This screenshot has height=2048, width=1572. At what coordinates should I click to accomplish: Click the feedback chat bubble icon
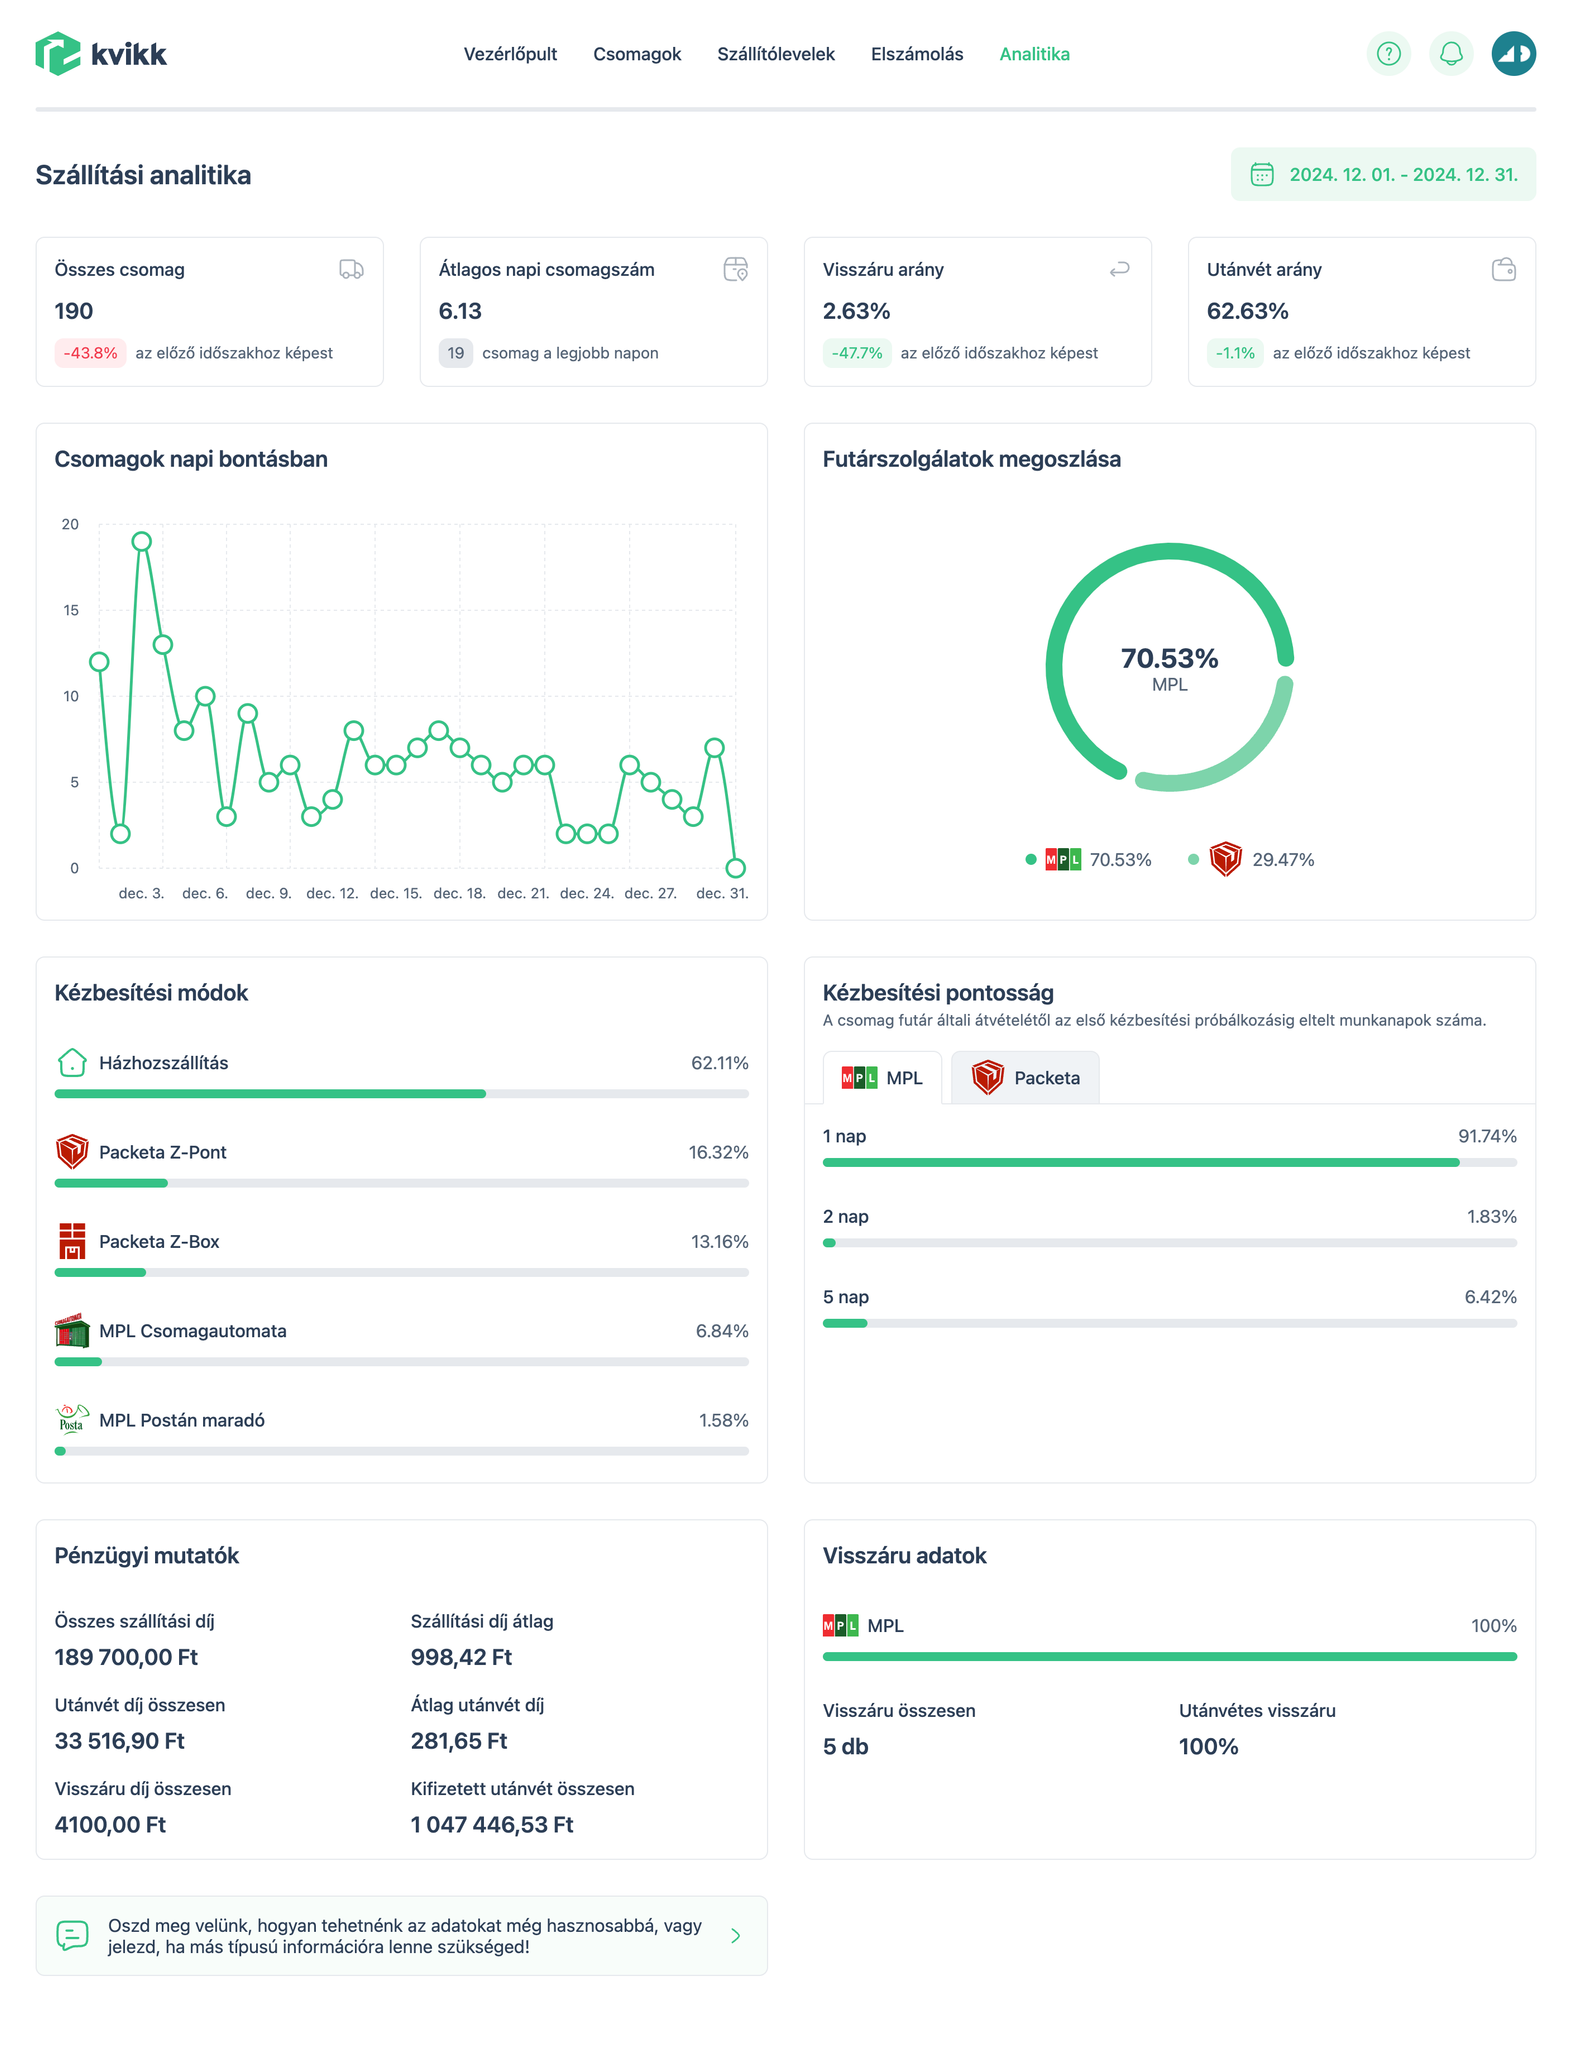click(72, 1935)
